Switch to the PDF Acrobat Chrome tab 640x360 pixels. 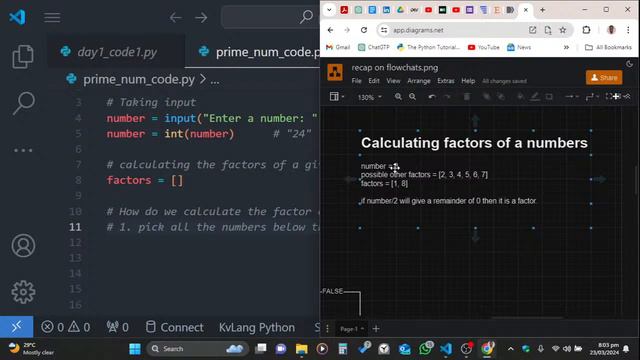pos(344,10)
